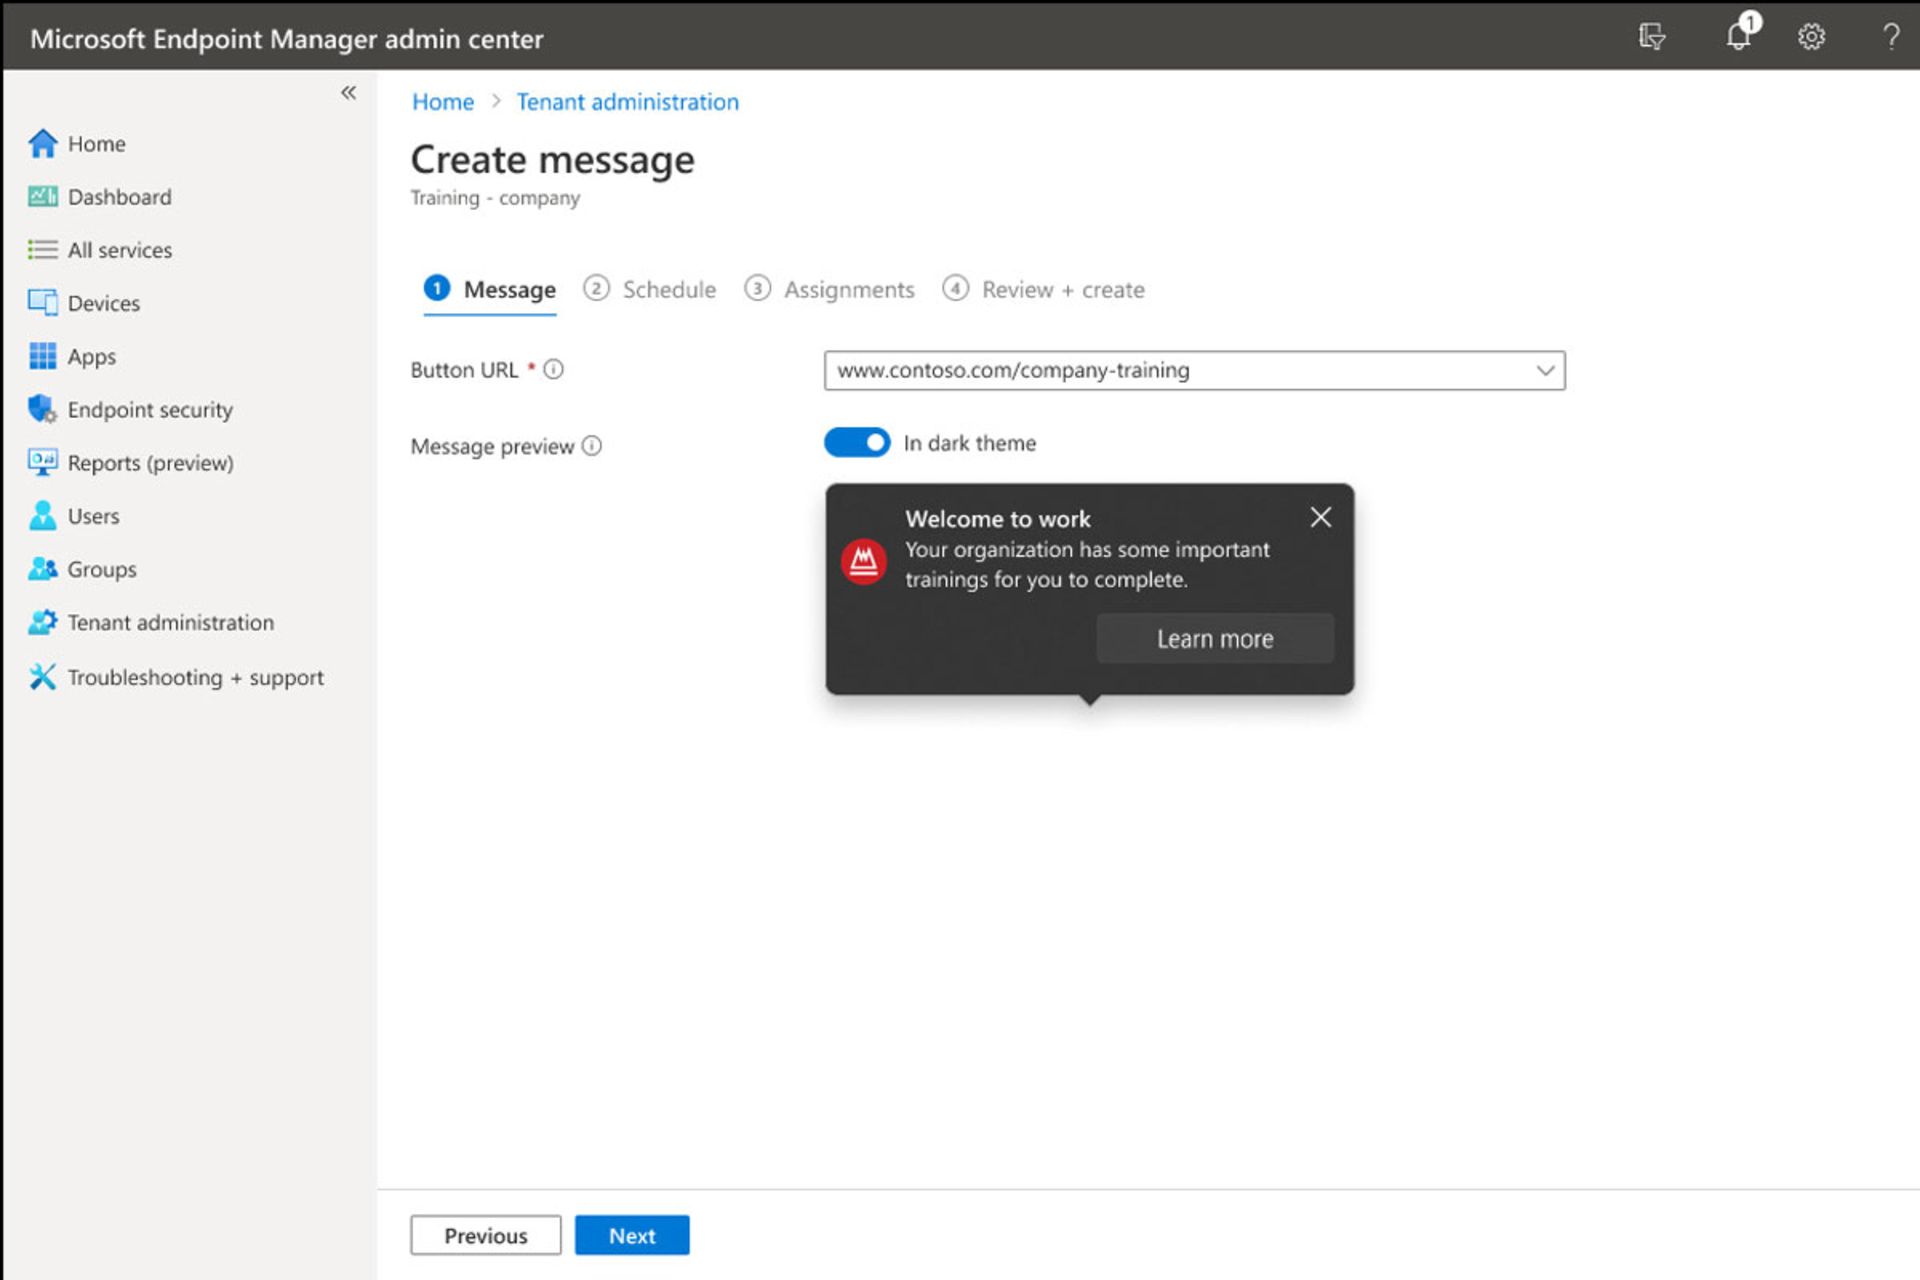Open portal settings gear icon
The height and width of the screenshot is (1280, 1920).
[1811, 37]
